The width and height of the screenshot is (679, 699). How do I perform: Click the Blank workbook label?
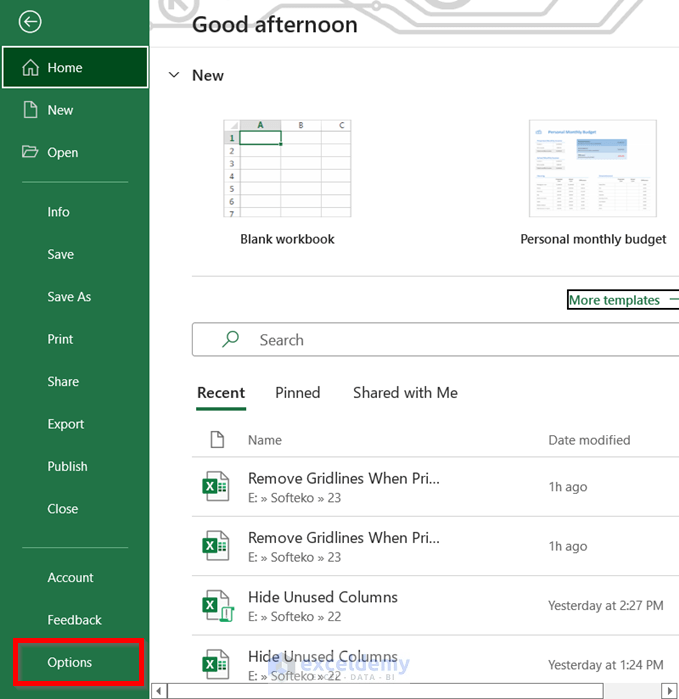[x=287, y=239]
